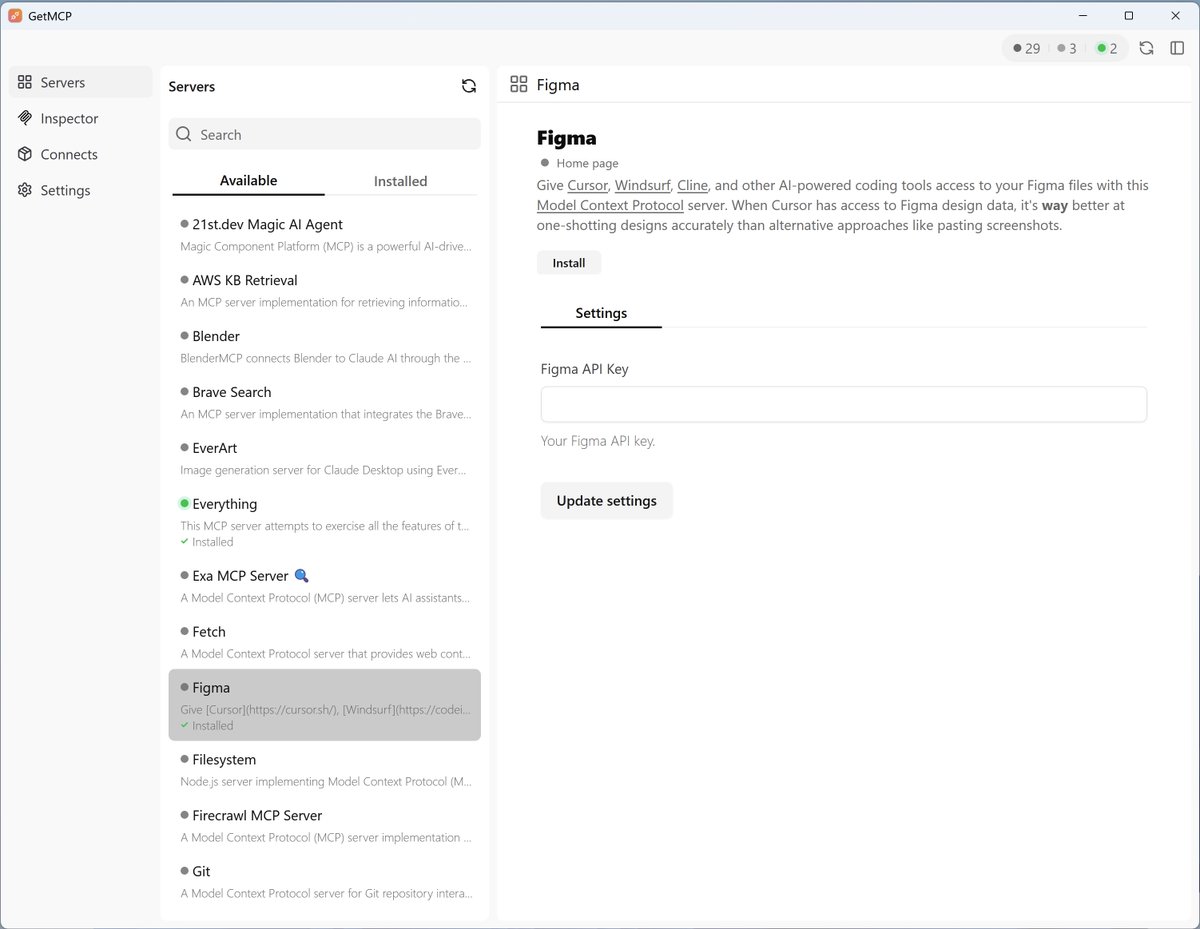This screenshot has height=929, width=1200.
Task: Toggle the sidebar layout icon
Action: [x=1177, y=48]
